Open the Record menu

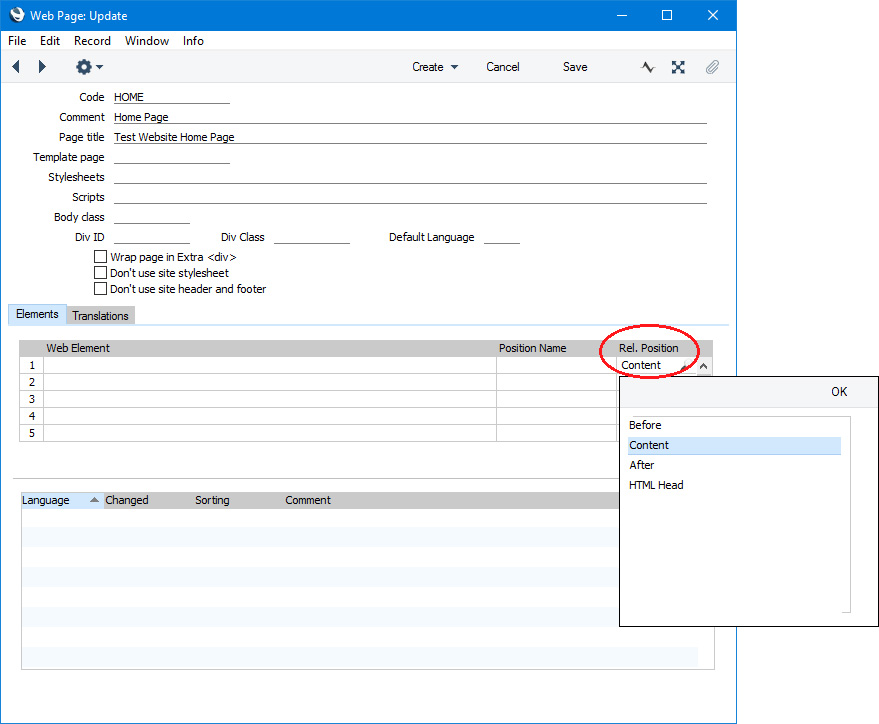coord(92,41)
